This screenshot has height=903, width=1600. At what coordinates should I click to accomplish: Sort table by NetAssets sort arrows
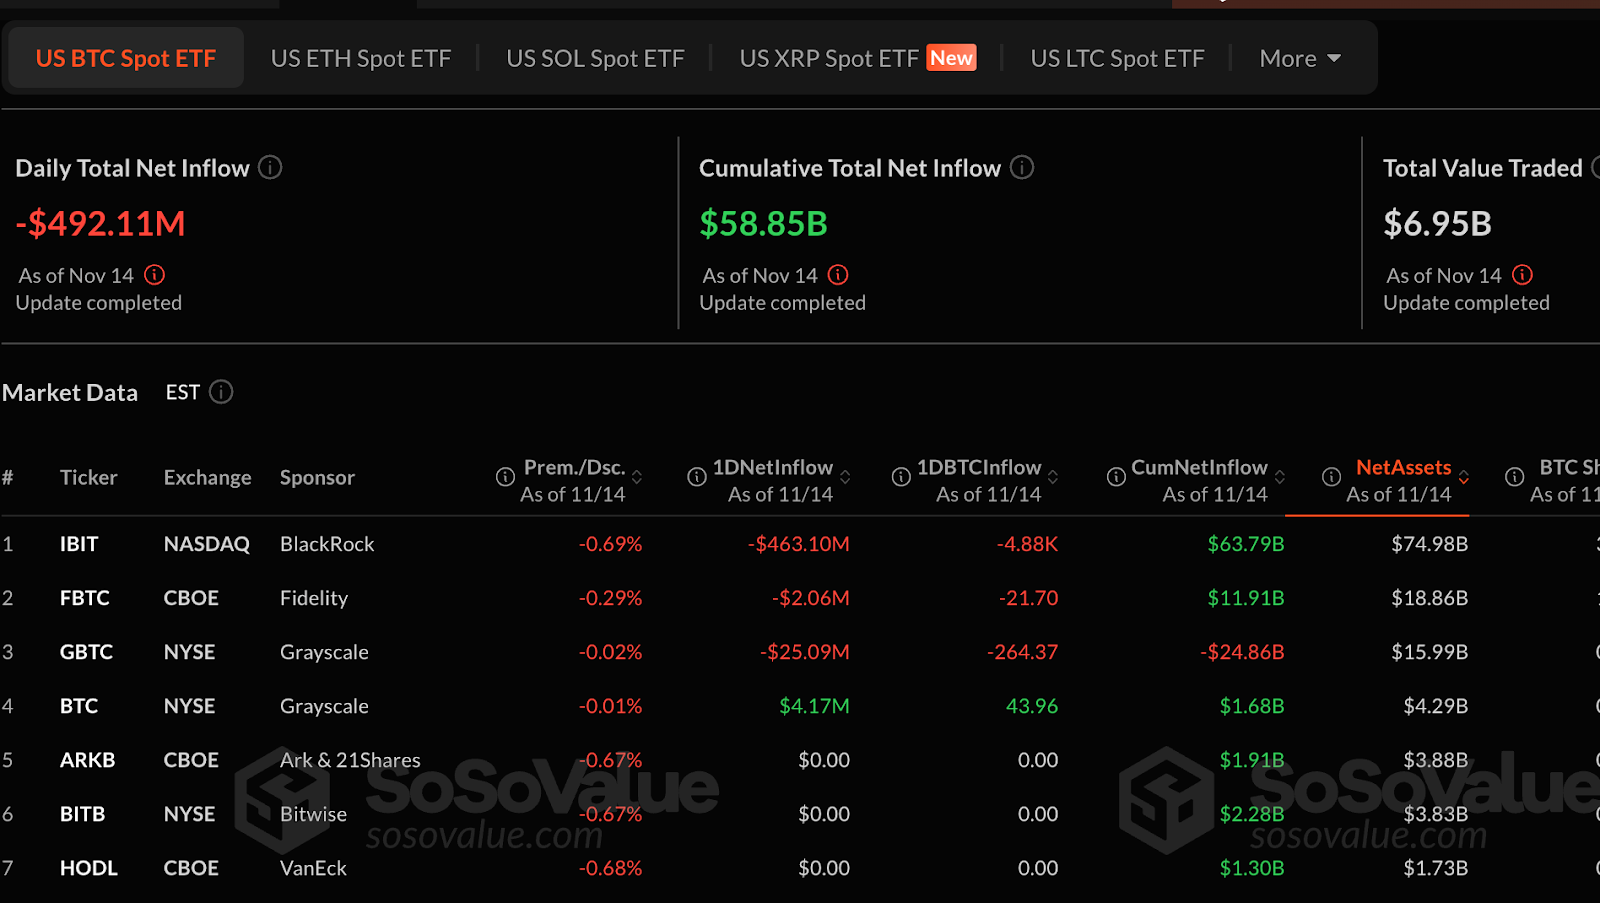tap(1464, 477)
